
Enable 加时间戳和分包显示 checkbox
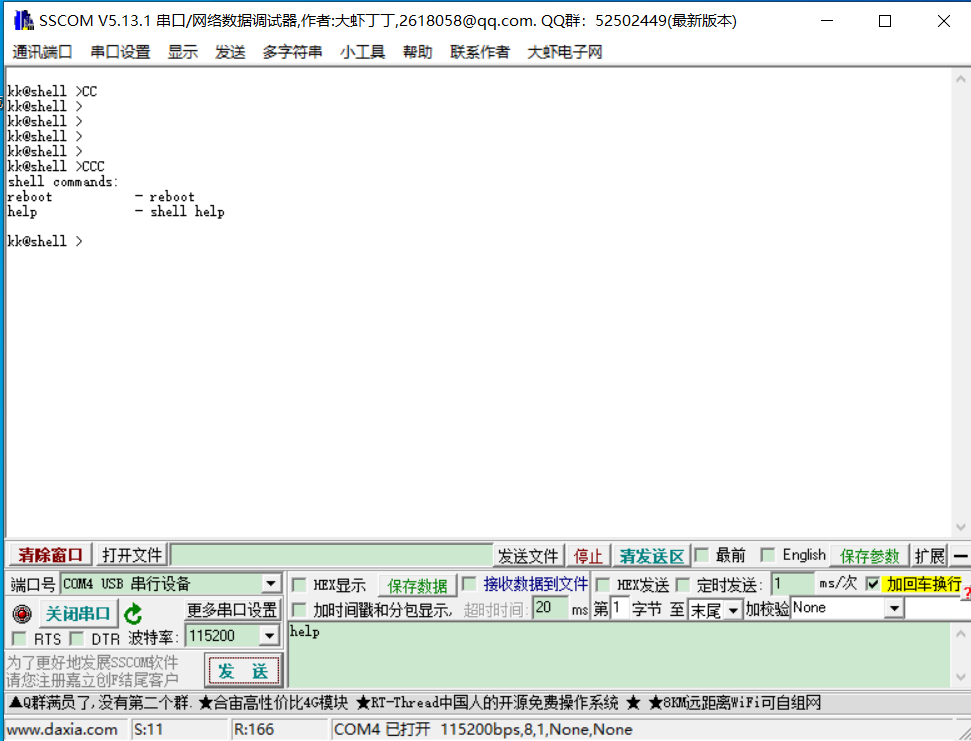299,610
